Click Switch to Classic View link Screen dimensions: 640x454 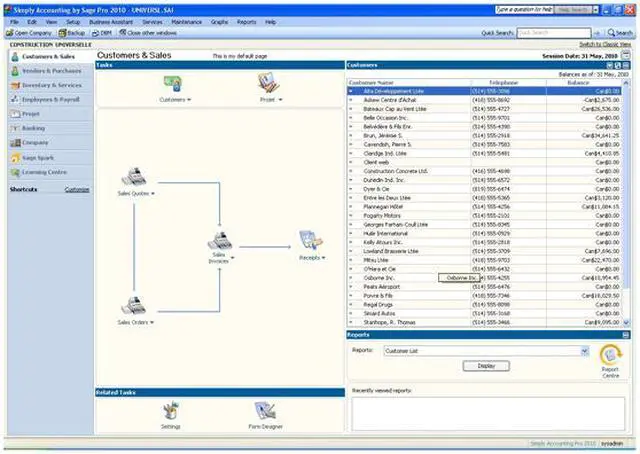pyautogui.click(x=605, y=45)
